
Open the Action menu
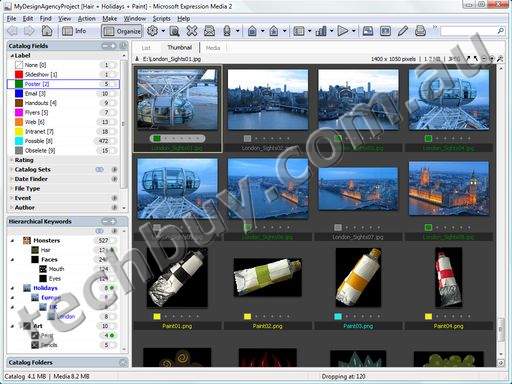(87, 19)
